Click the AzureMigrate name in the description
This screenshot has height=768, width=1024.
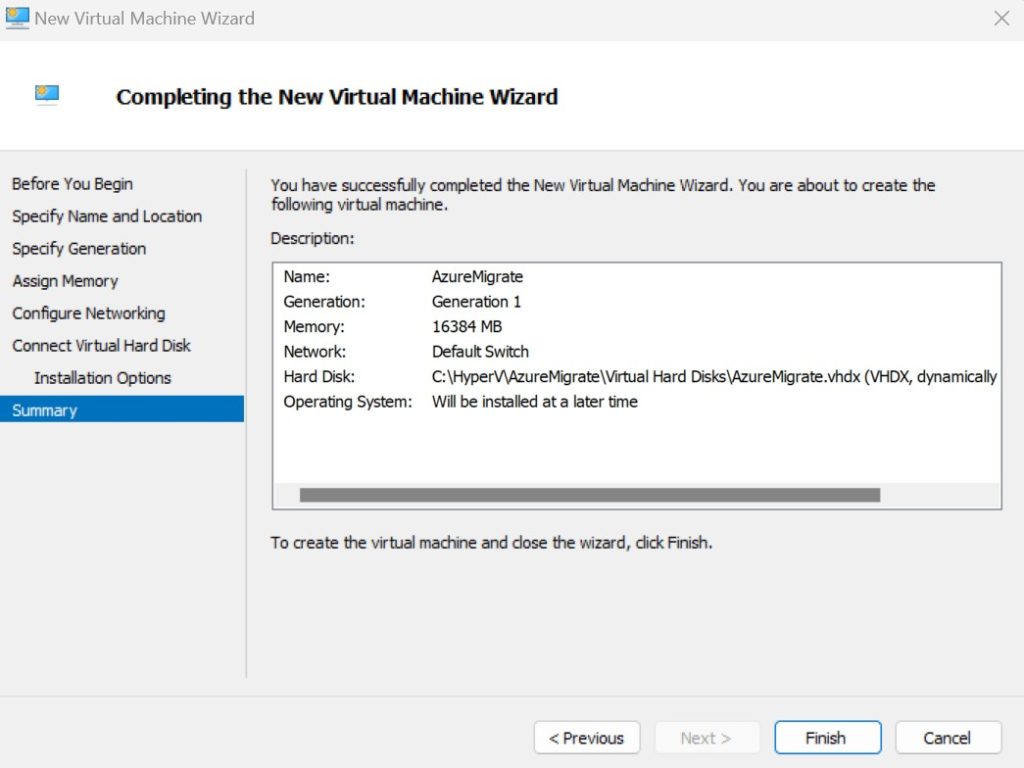tap(477, 276)
